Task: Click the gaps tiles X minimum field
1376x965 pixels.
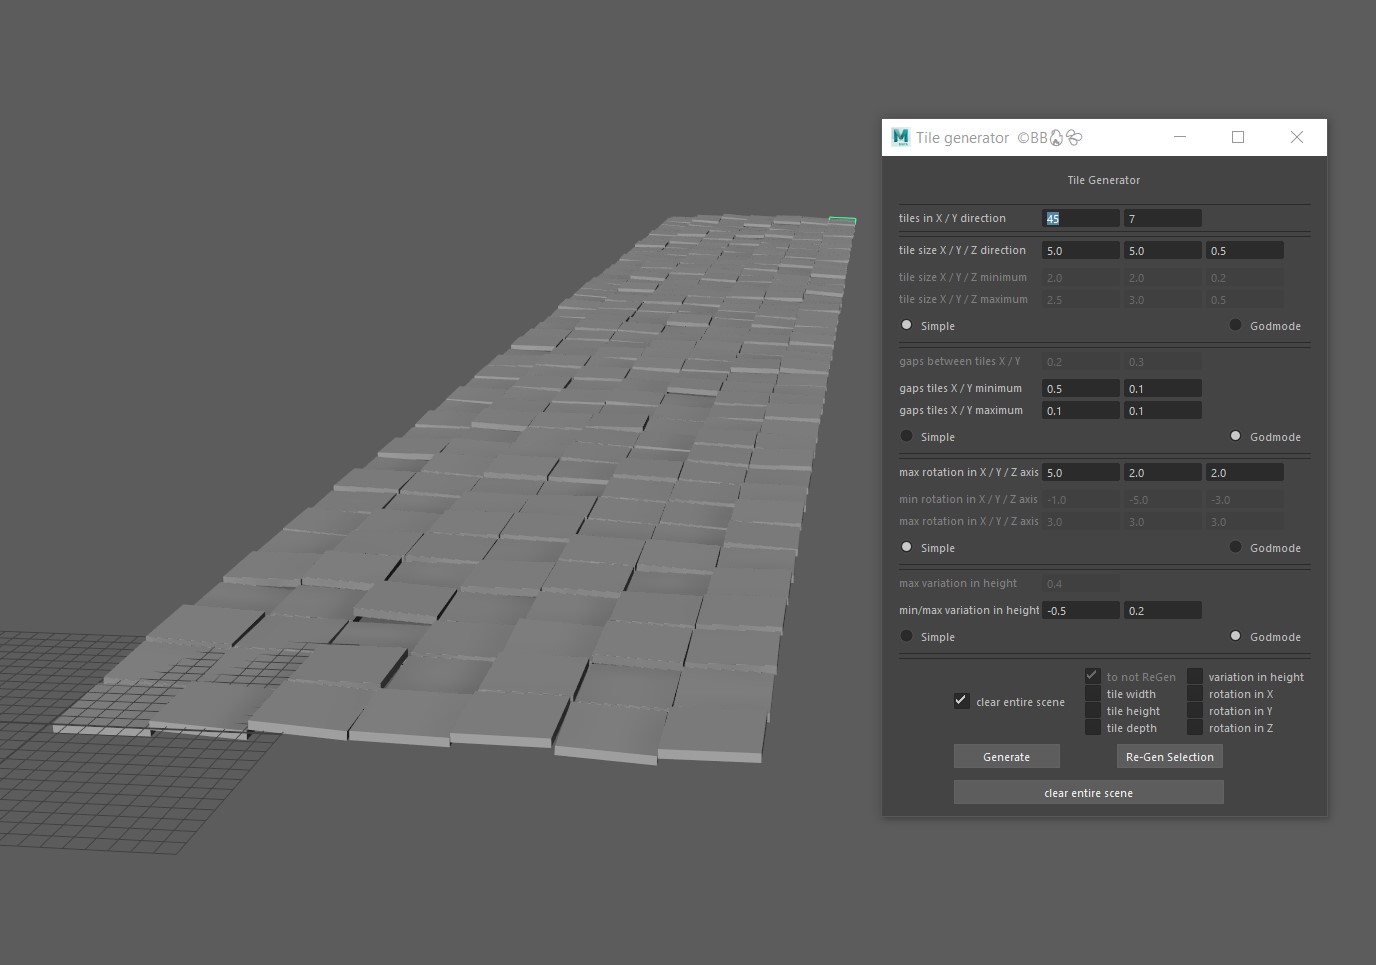Action: coord(1081,388)
